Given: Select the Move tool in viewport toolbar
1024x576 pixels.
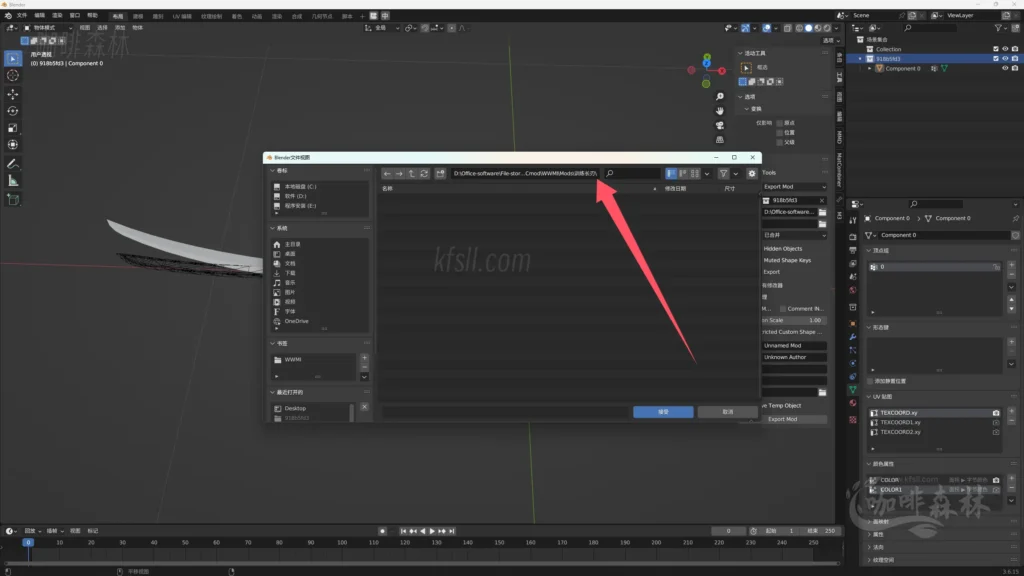Looking at the screenshot, I should [13, 93].
